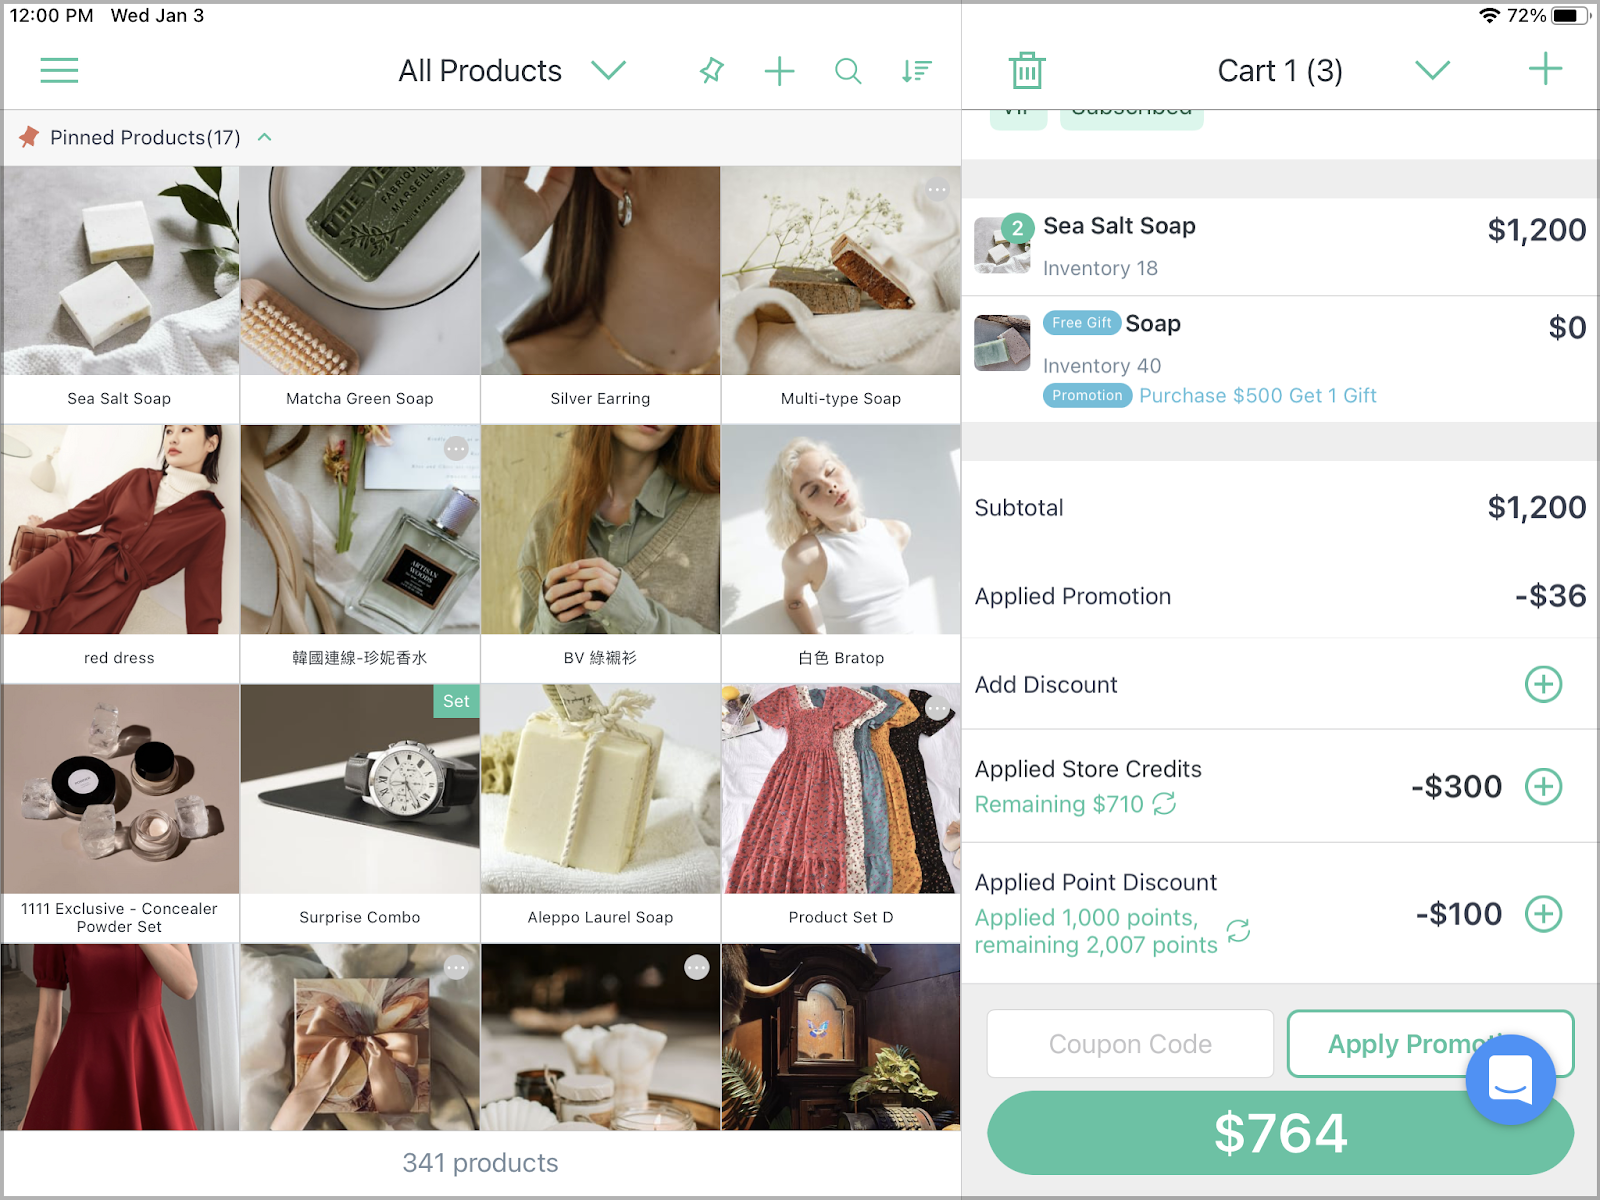Image resolution: width=1600 pixels, height=1200 pixels.
Task: Tap the red short dress product
Action: click(x=120, y=1037)
